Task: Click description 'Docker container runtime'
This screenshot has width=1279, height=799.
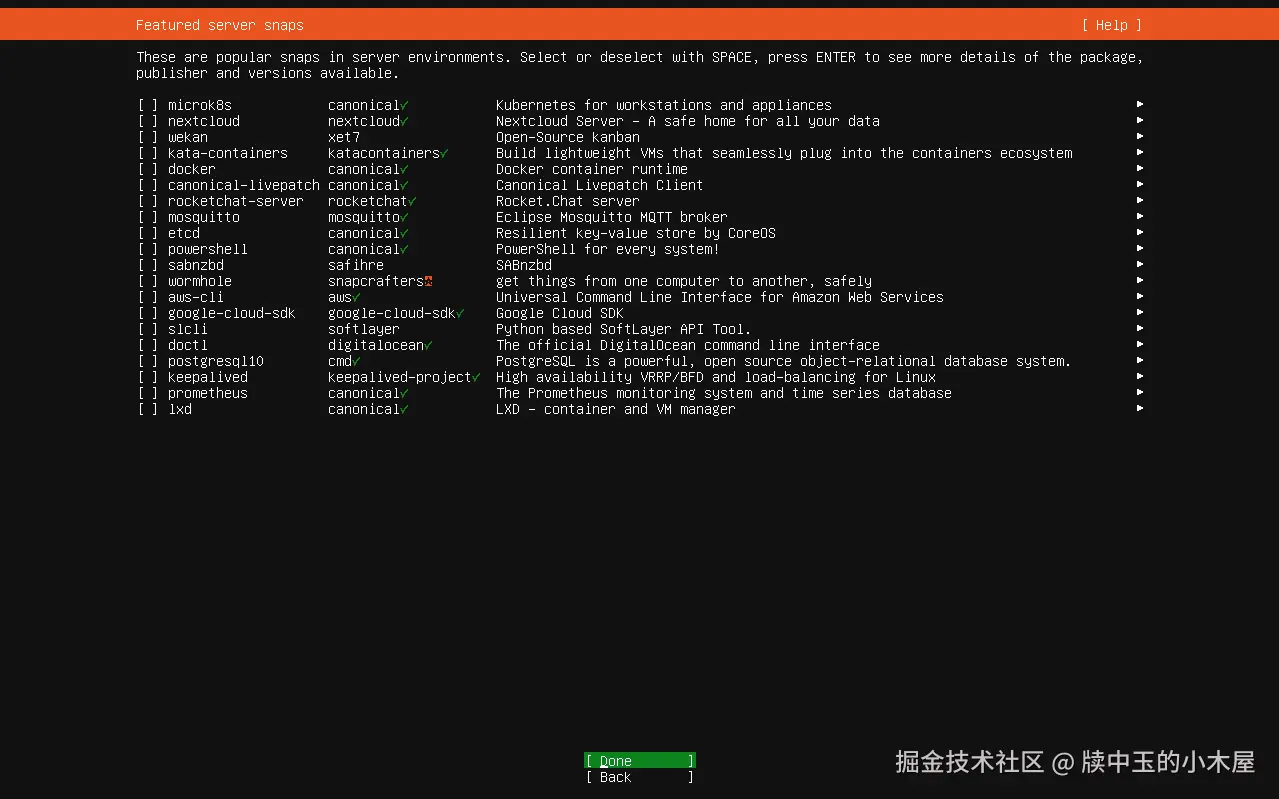Action: click(x=592, y=169)
